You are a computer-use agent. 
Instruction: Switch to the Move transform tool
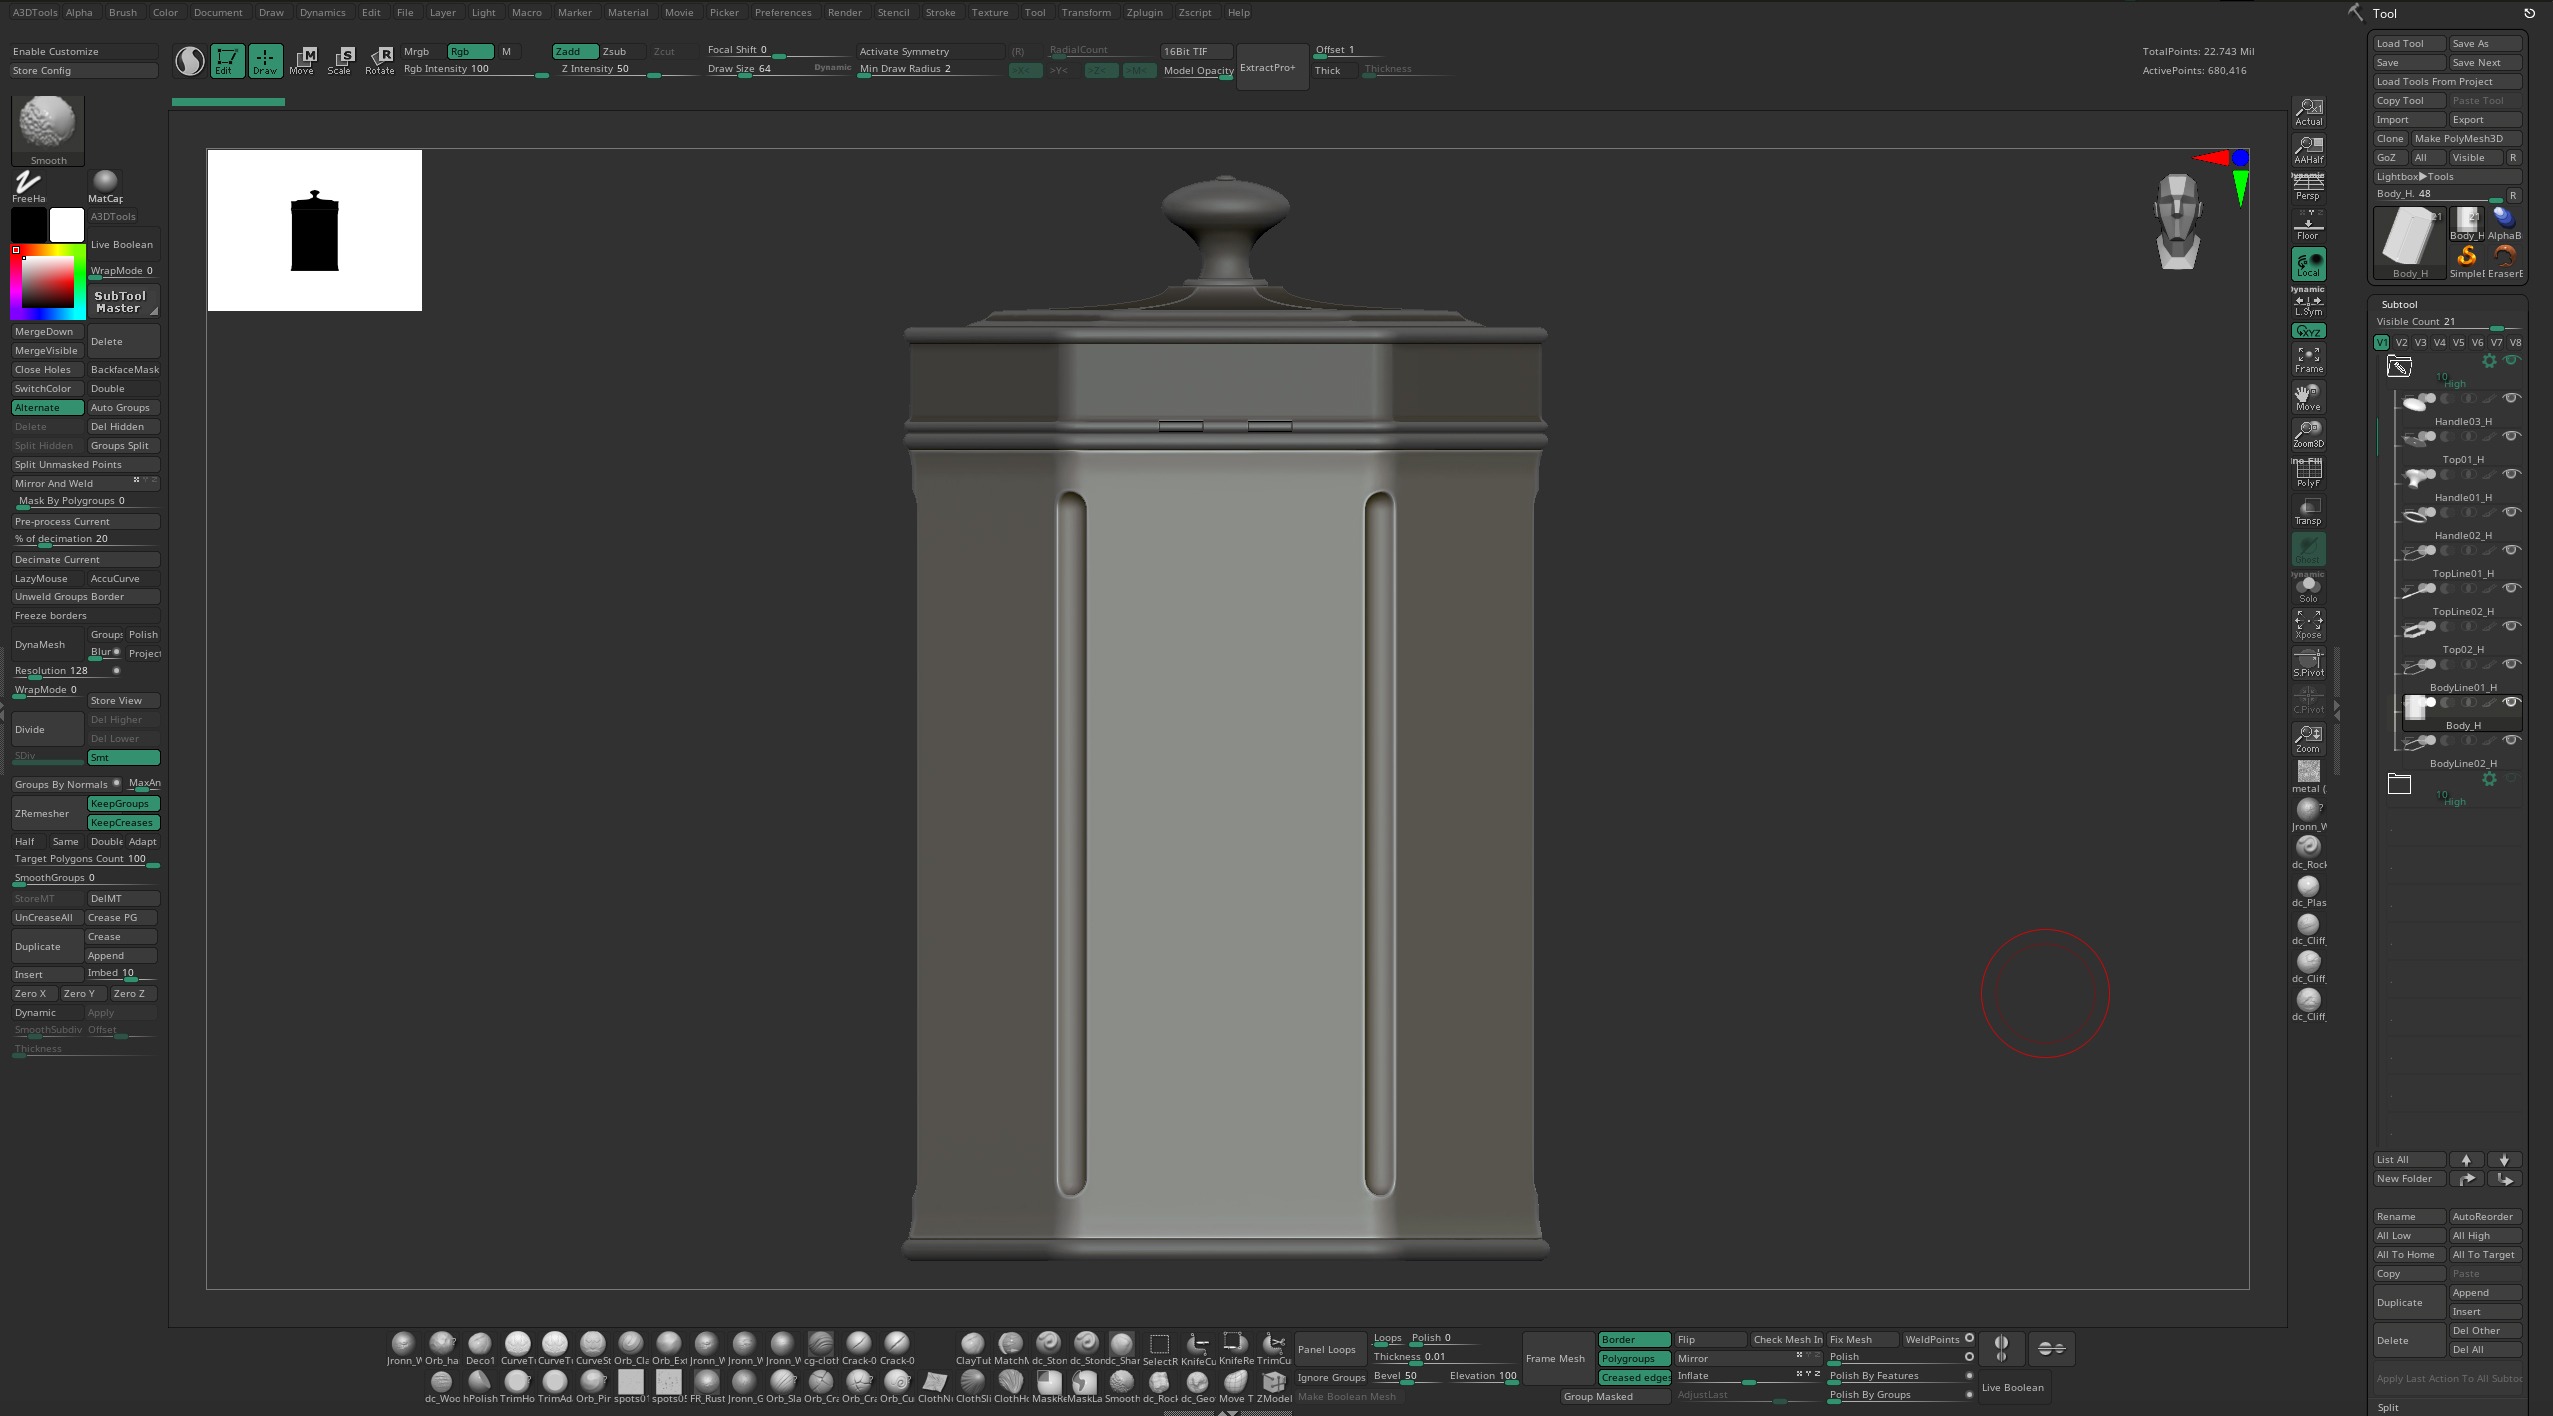point(302,61)
